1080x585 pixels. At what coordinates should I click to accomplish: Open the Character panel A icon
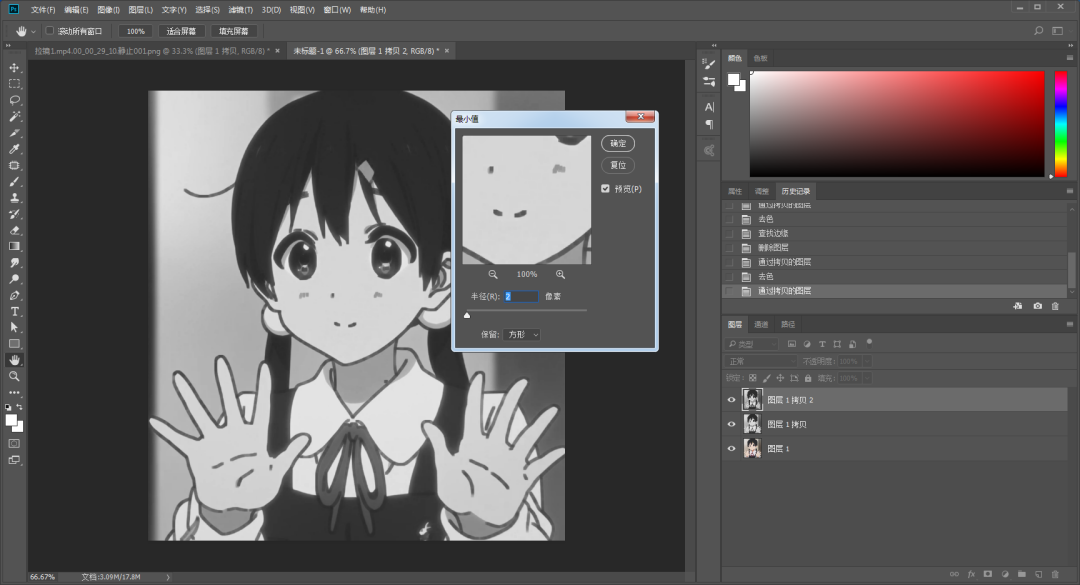point(709,107)
